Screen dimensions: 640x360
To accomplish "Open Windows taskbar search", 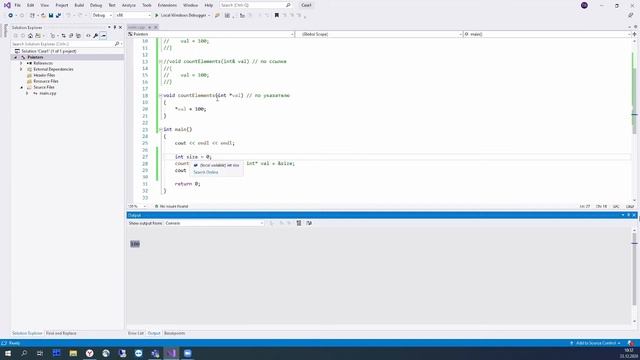I will pyautogui.click(x=24, y=353).
